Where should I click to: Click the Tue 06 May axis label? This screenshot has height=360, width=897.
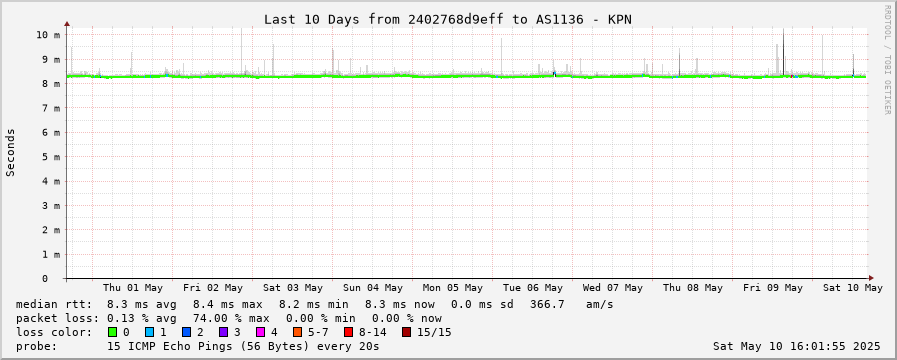[533, 288]
